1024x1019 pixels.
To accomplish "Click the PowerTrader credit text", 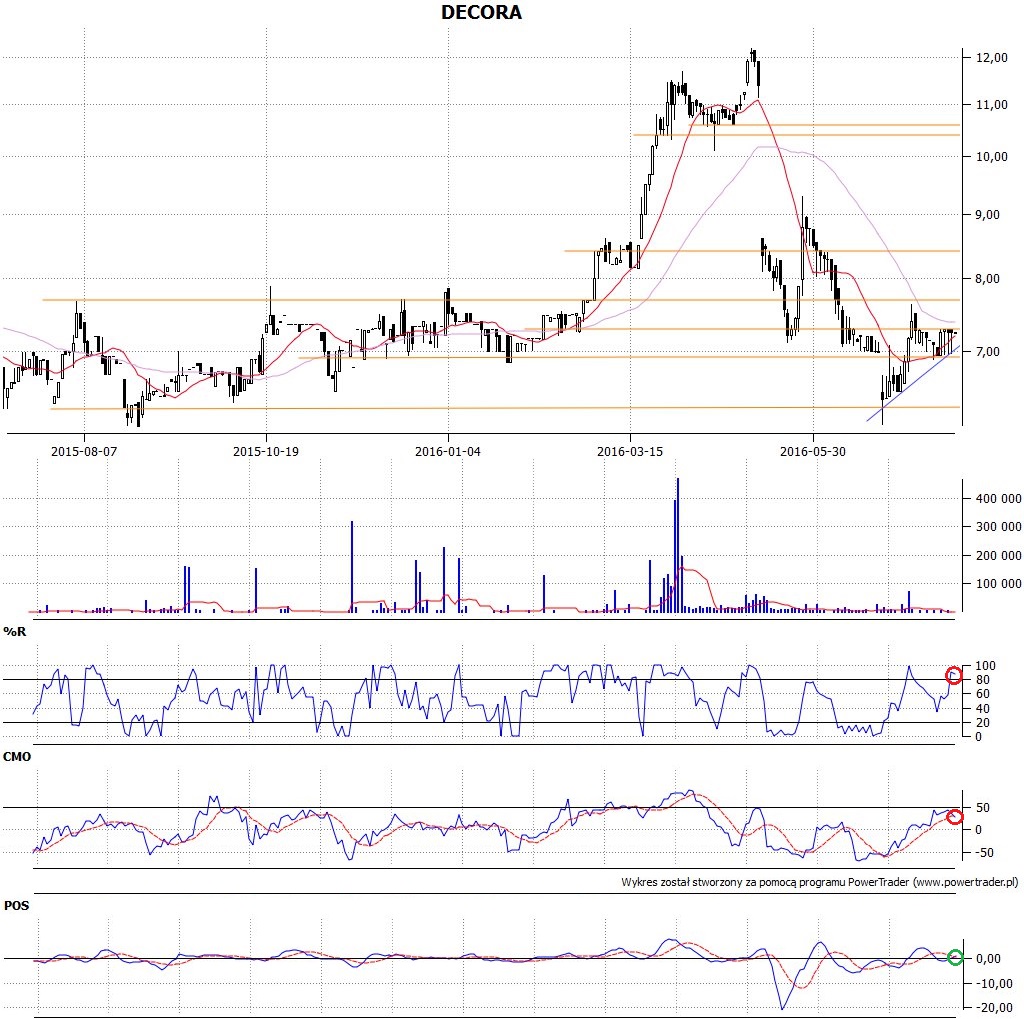I will click(820, 882).
